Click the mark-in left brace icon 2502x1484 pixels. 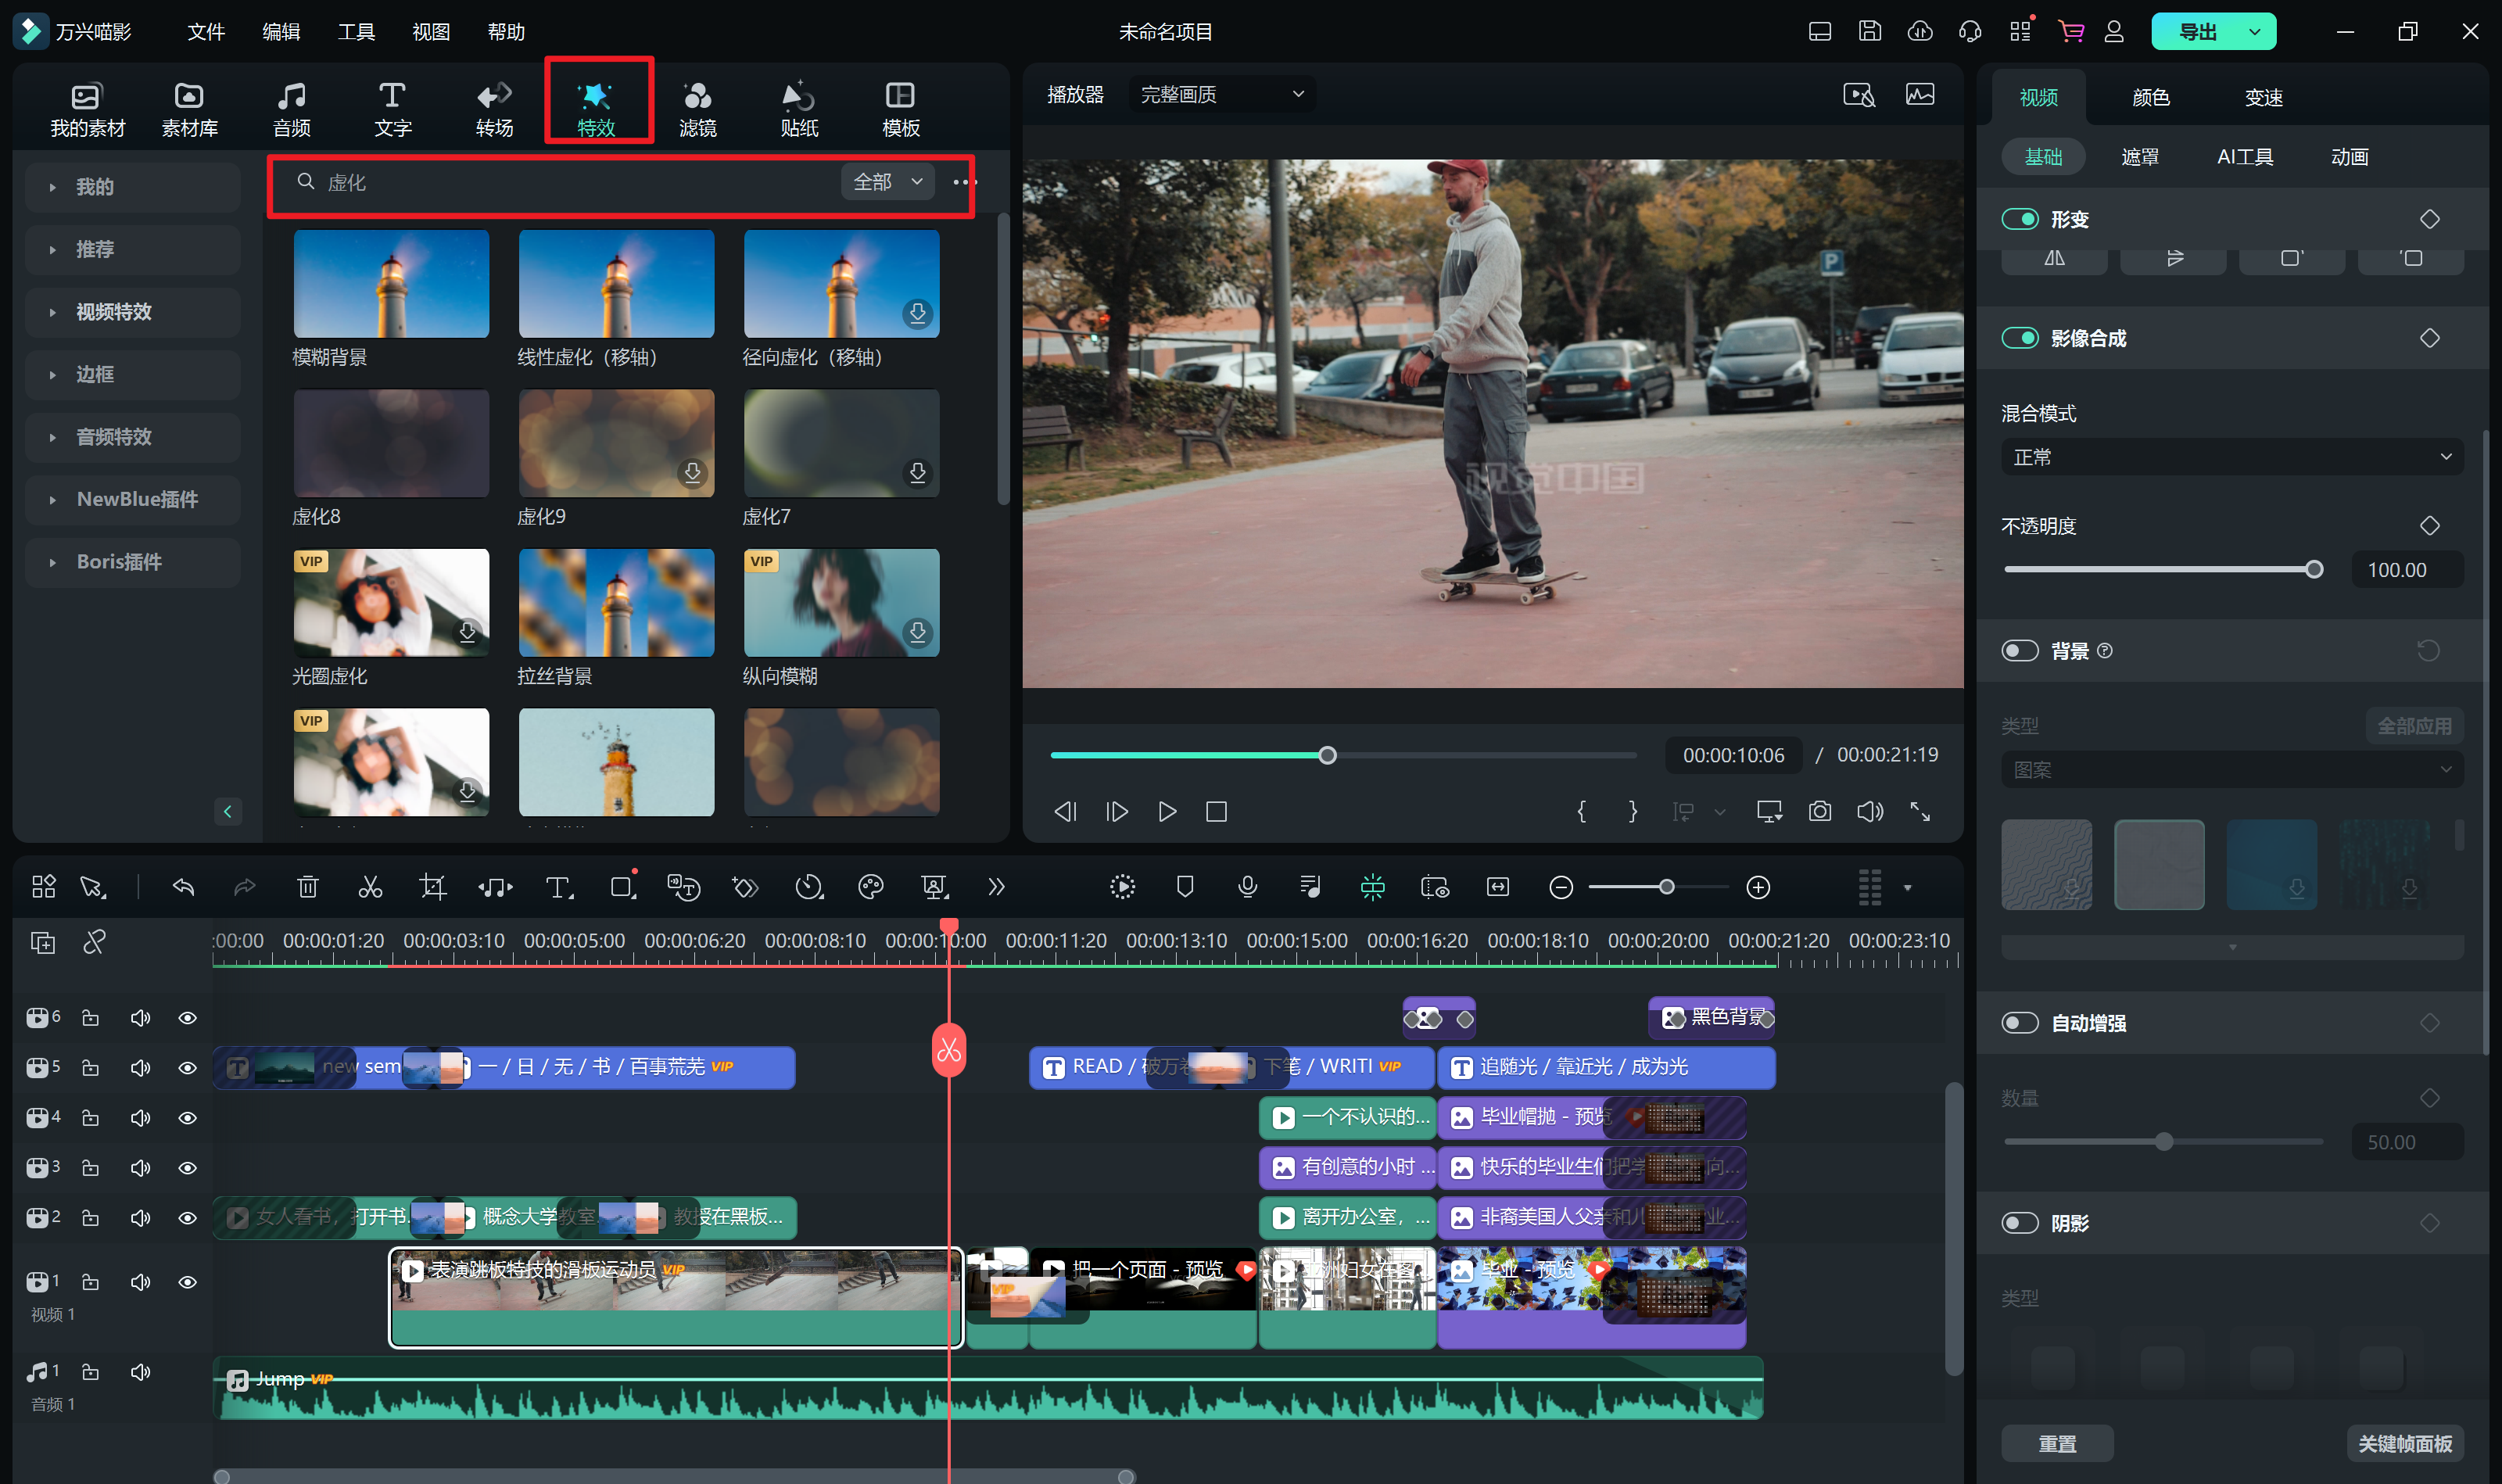point(1581,811)
